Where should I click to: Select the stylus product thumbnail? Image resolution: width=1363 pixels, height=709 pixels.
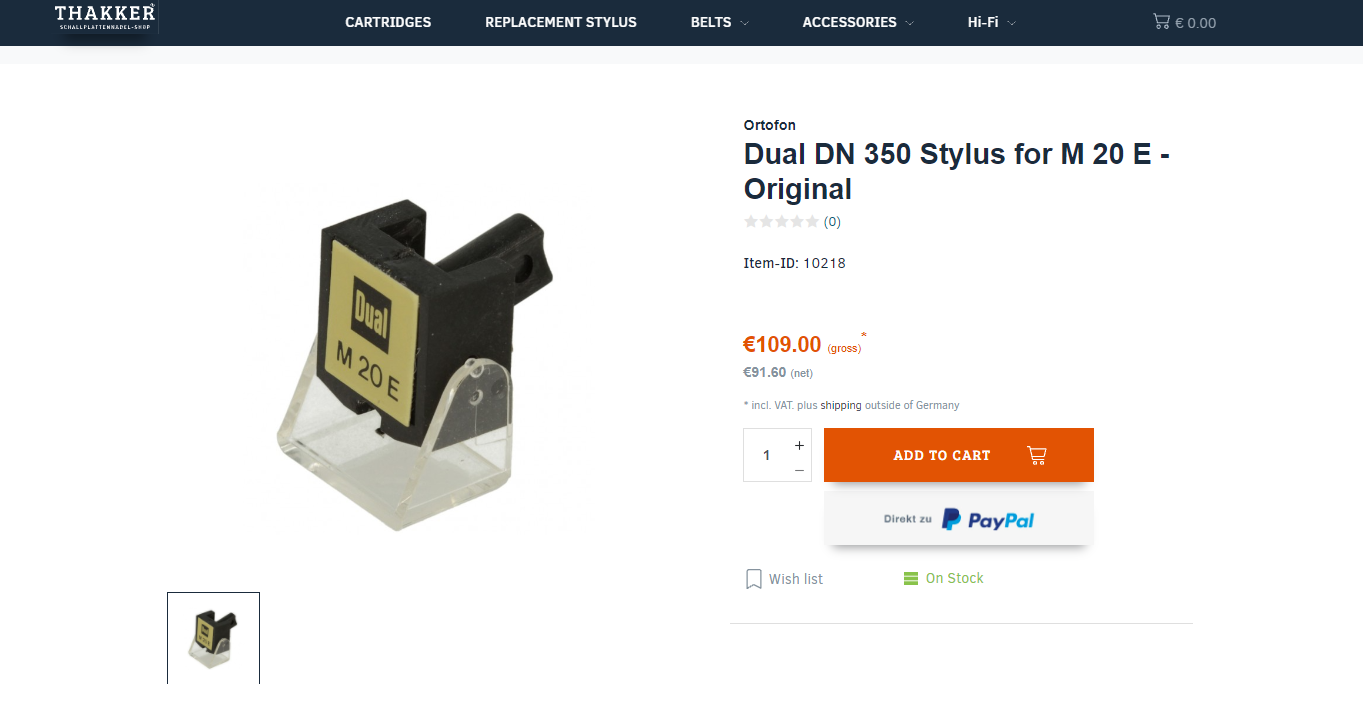213,638
